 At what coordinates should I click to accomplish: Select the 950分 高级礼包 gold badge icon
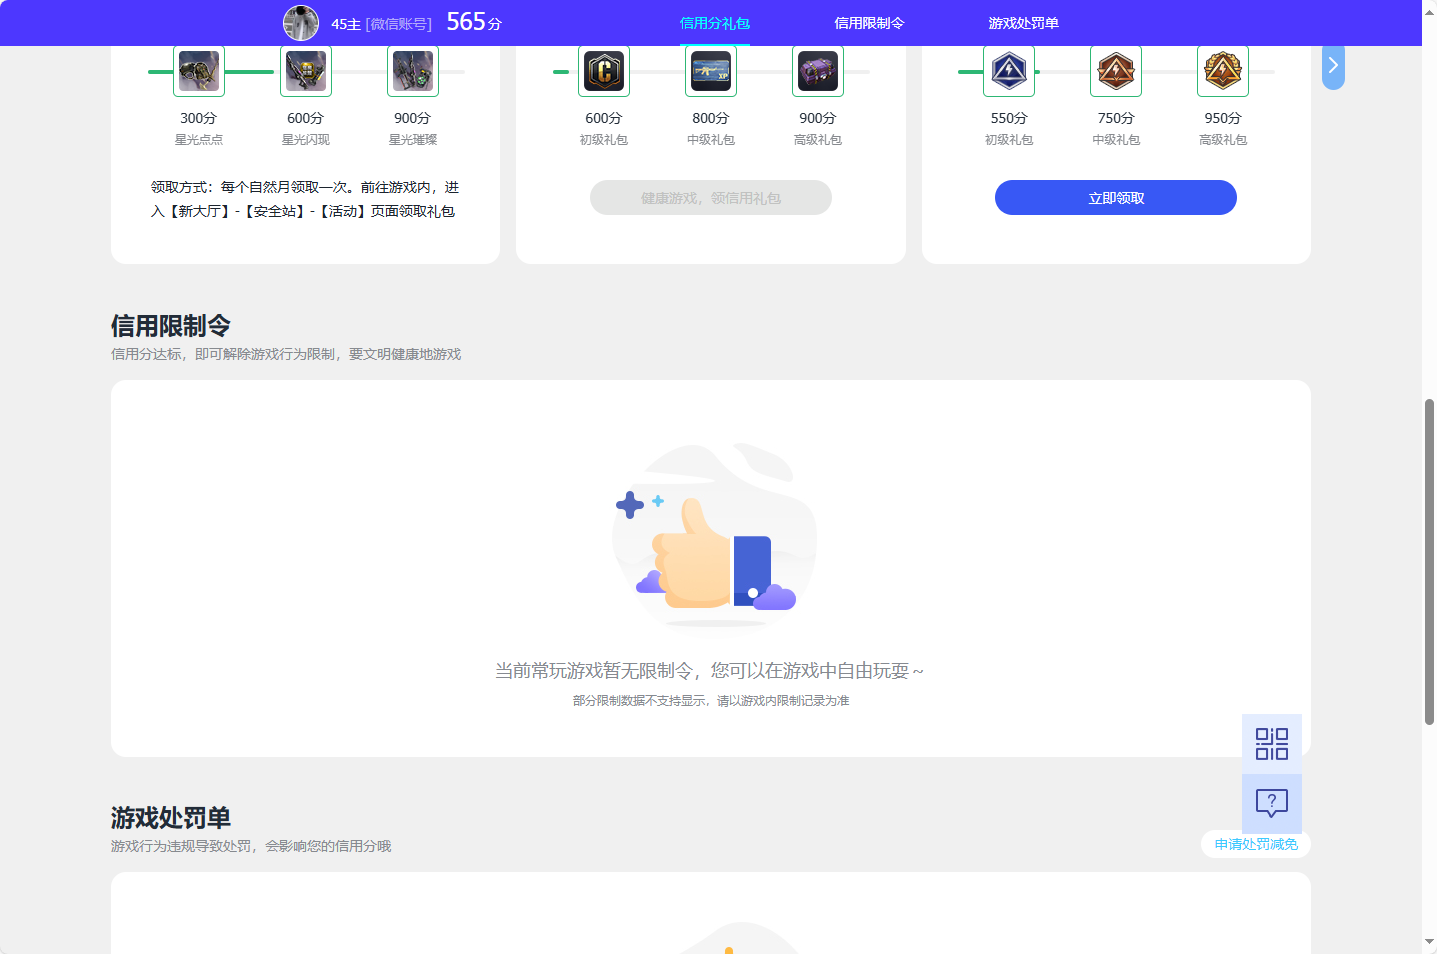[x=1223, y=71]
